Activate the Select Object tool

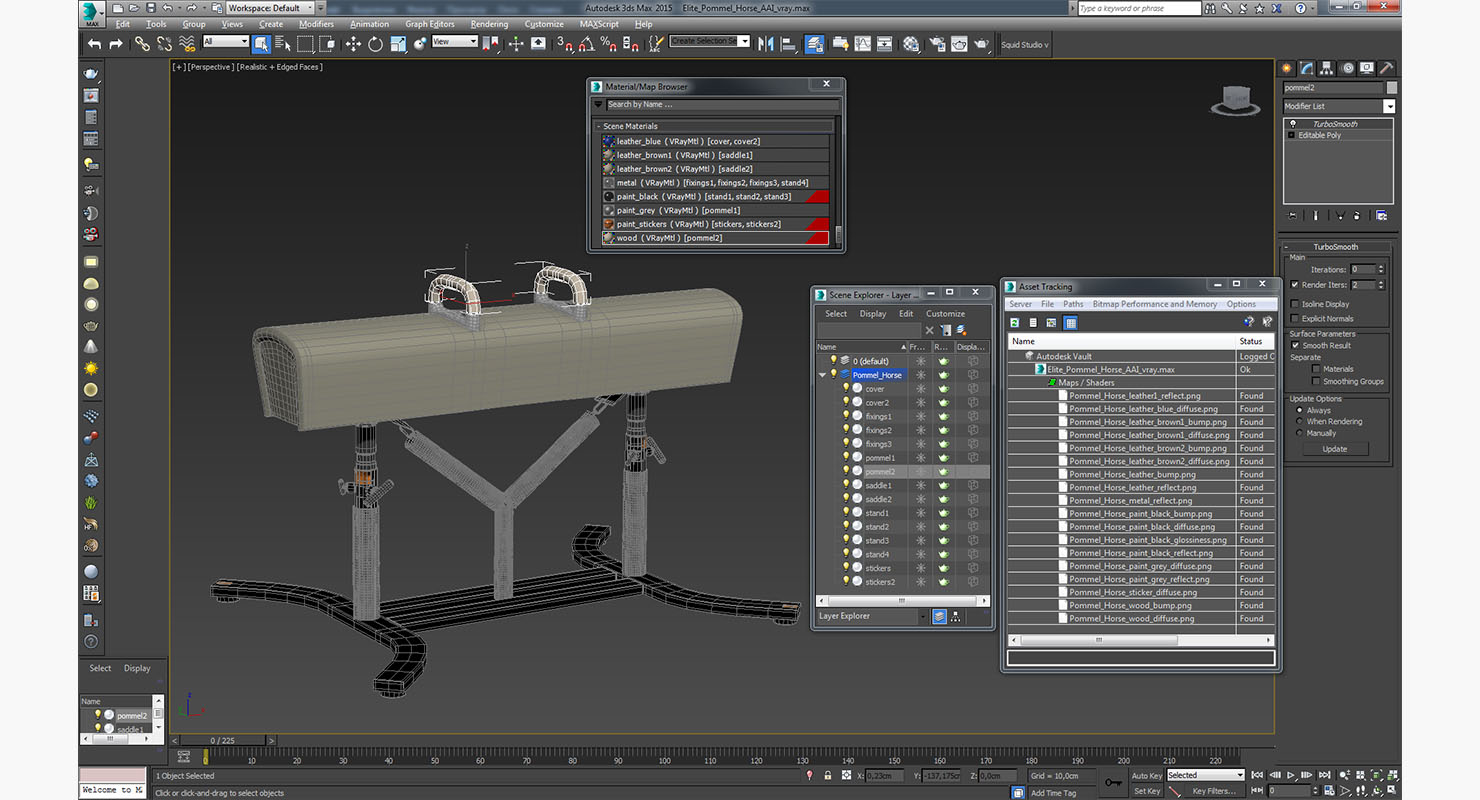pyautogui.click(x=261, y=44)
